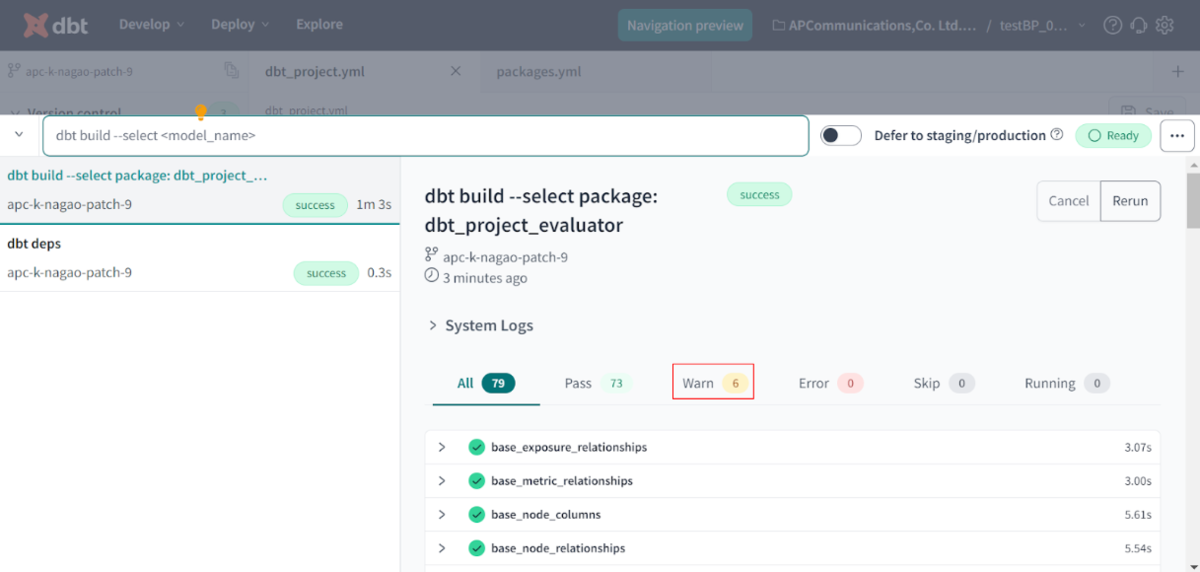Click the '1m 3s' duration text
1200x572 pixels.
(x=373, y=205)
